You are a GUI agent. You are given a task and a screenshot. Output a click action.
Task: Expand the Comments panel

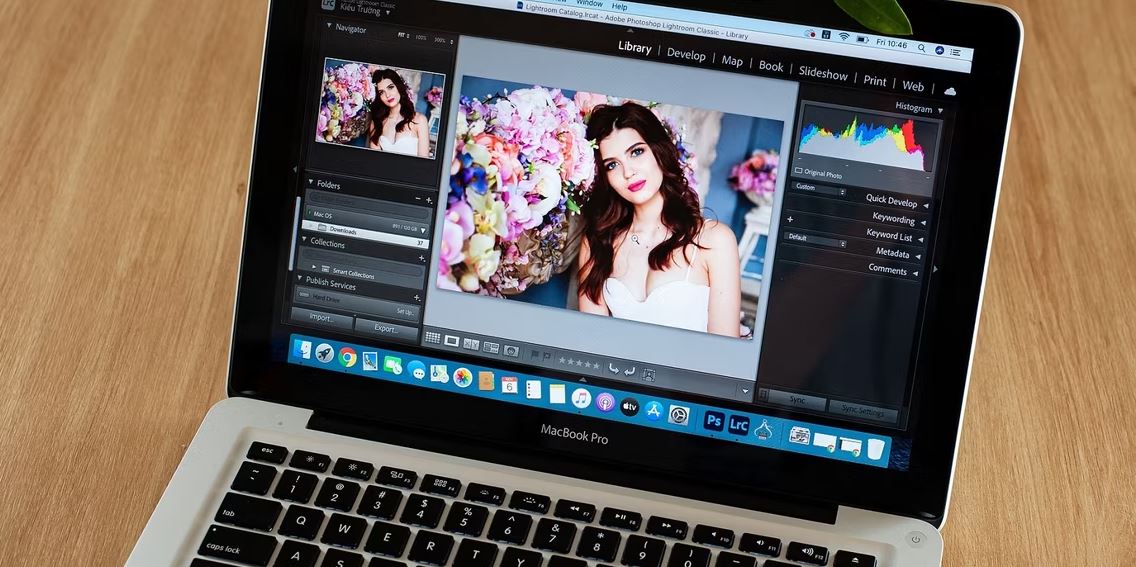(x=914, y=273)
